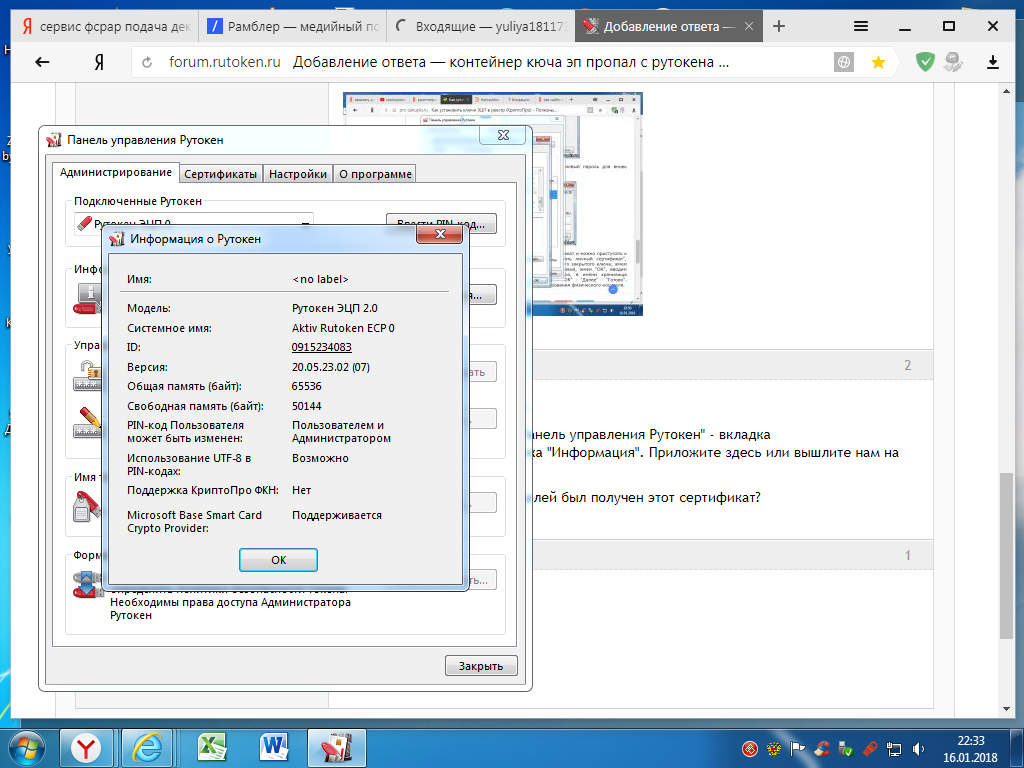Image resolution: width=1024 pixels, height=768 pixels.
Task: Click the yellow bookmark star icon
Action: click(878, 62)
